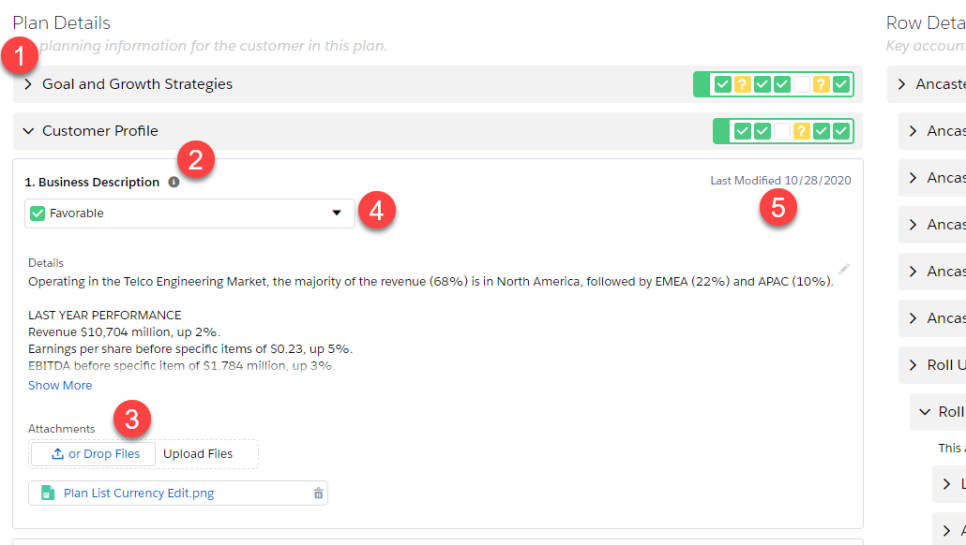Click the pencil edit icon beside Details
This screenshot has height=545, width=966.
[844, 268]
